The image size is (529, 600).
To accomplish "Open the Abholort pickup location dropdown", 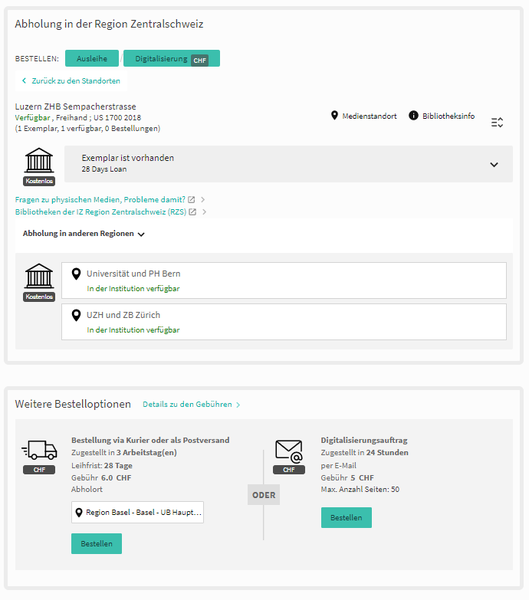I will [x=137, y=512].
